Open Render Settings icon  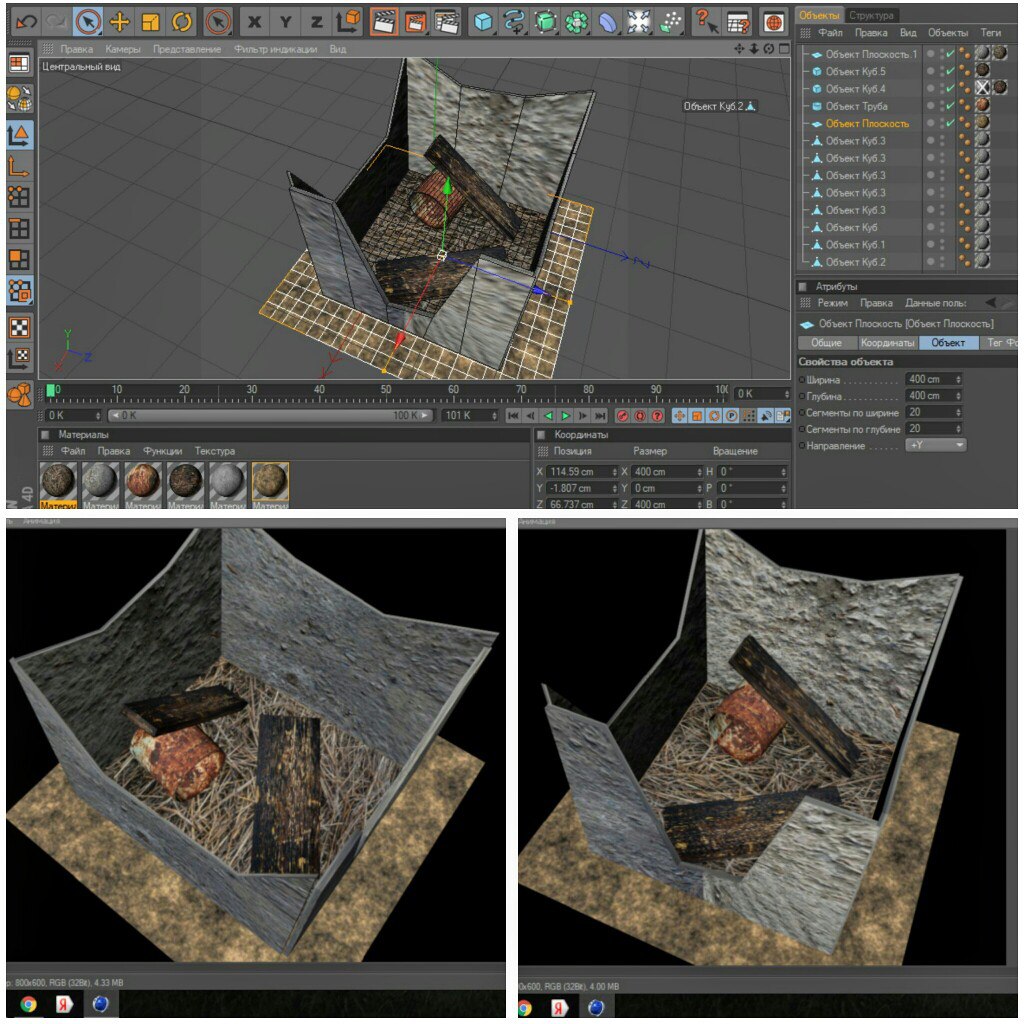[x=447, y=22]
